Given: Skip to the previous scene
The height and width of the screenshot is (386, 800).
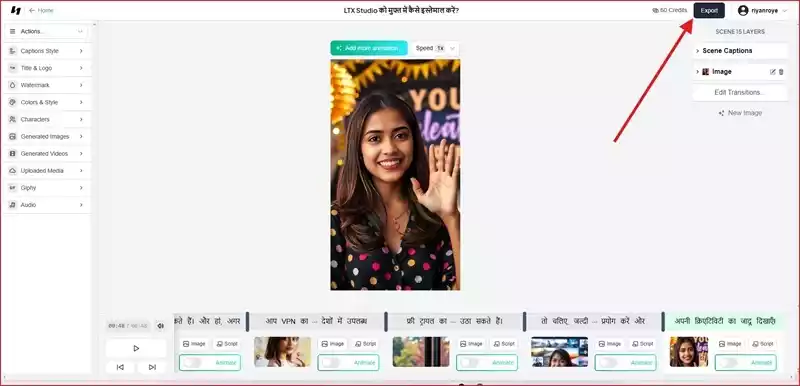Looking at the screenshot, I should pos(120,367).
